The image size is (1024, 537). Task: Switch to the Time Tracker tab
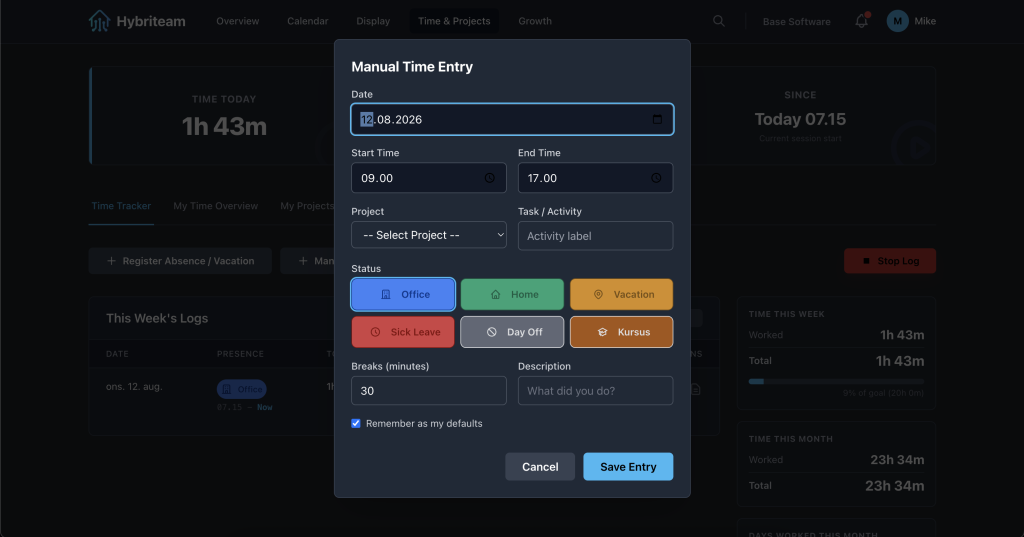121,206
